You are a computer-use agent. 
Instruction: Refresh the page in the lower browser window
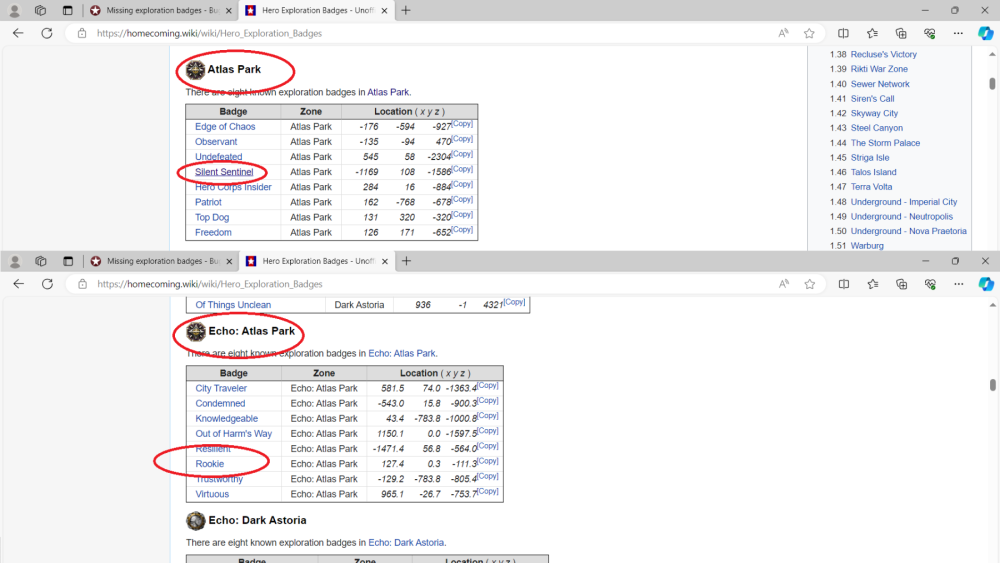(x=46, y=284)
